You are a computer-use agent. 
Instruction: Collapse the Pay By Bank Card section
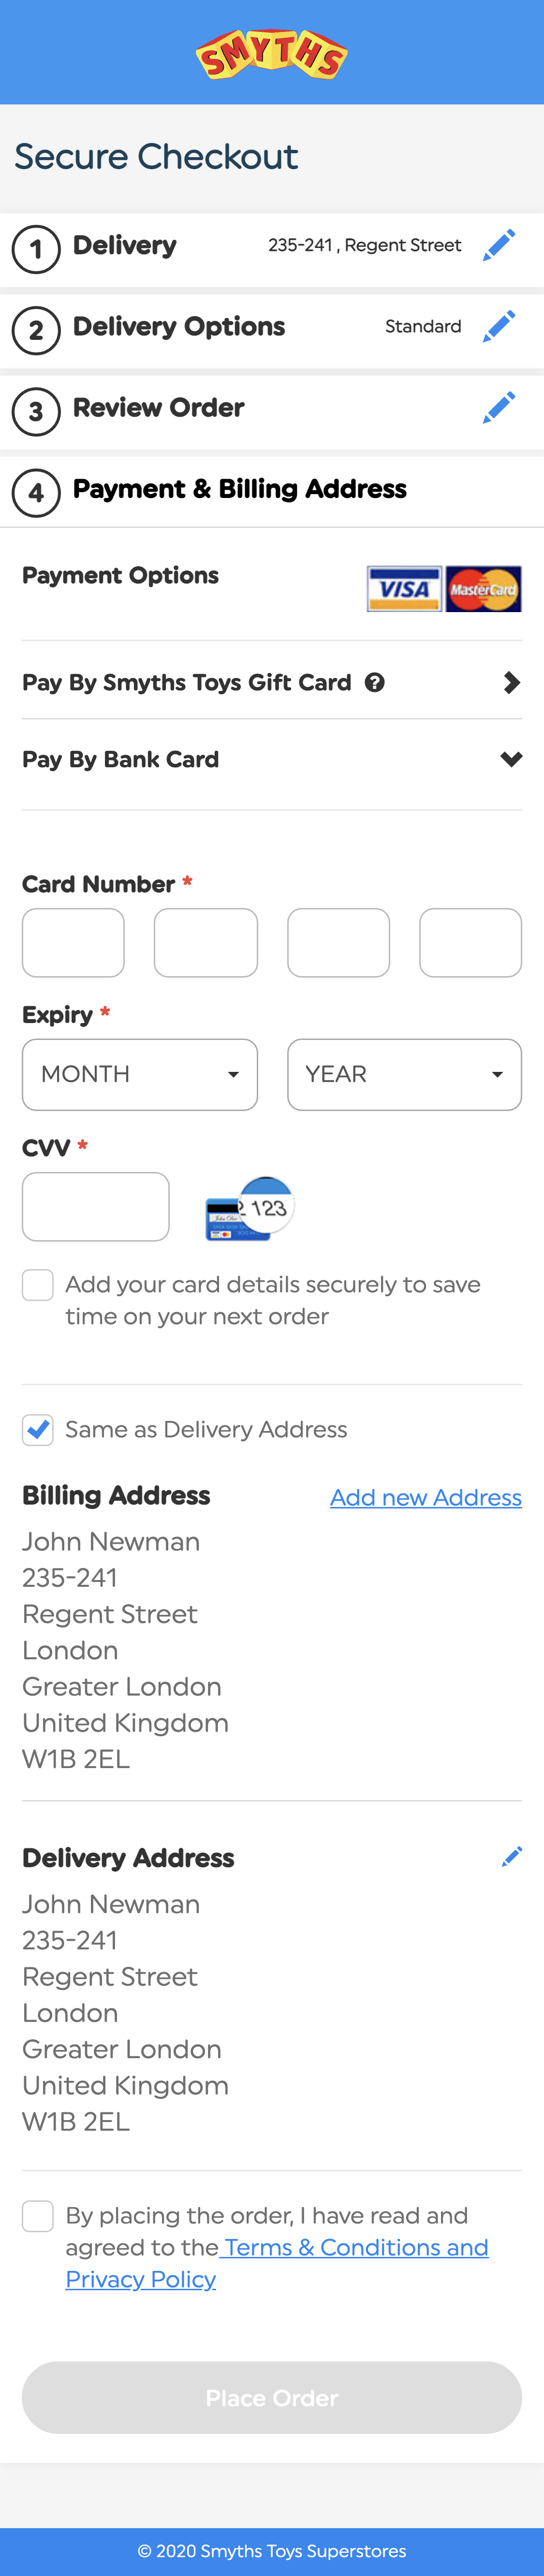coord(511,760)
